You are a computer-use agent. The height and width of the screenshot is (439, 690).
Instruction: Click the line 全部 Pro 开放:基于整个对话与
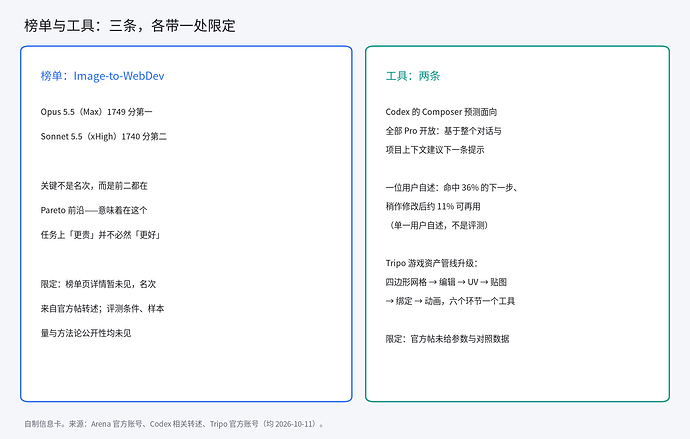coord(444,131)
